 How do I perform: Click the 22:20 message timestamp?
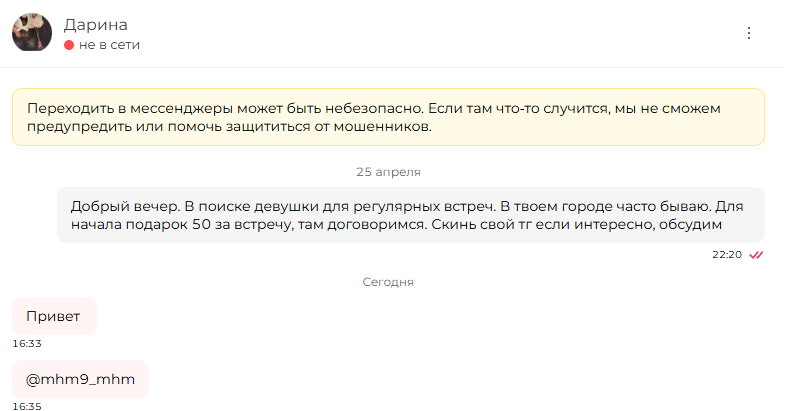coord(727,255)
